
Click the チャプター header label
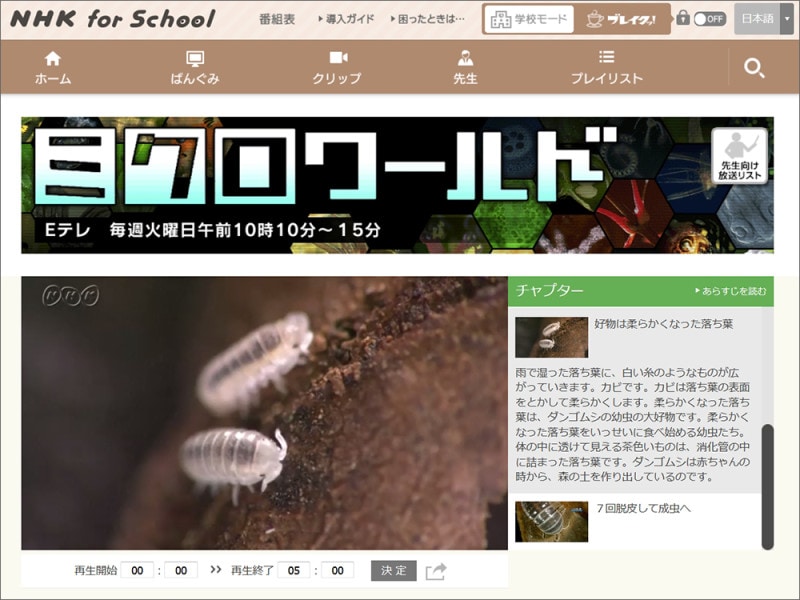pos(549,290)
